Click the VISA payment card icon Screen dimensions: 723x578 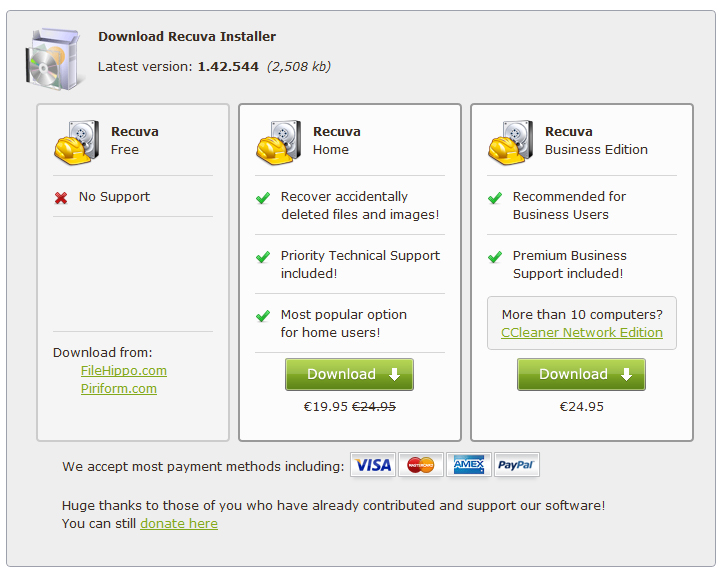tap(373, 465)
